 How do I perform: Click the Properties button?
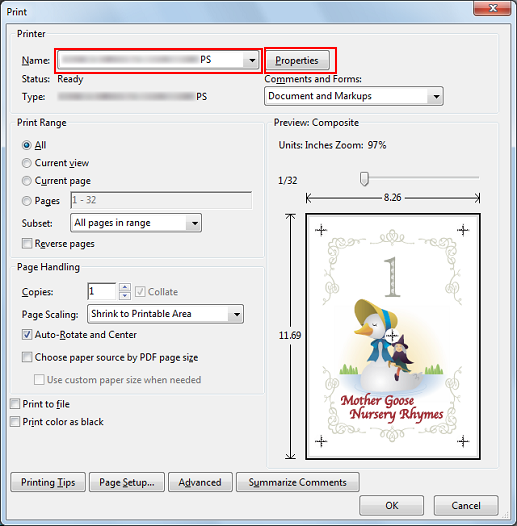(297, 60)
